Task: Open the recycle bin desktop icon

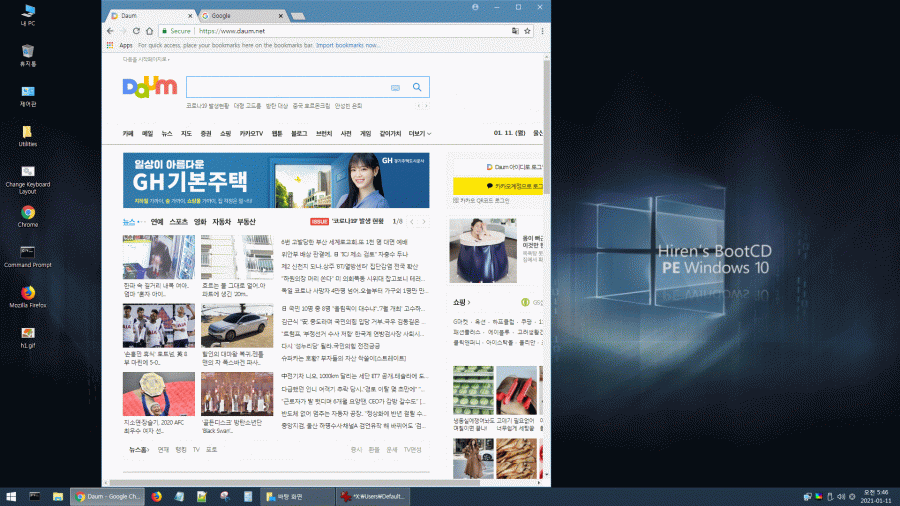Action: tap(28, 56)
